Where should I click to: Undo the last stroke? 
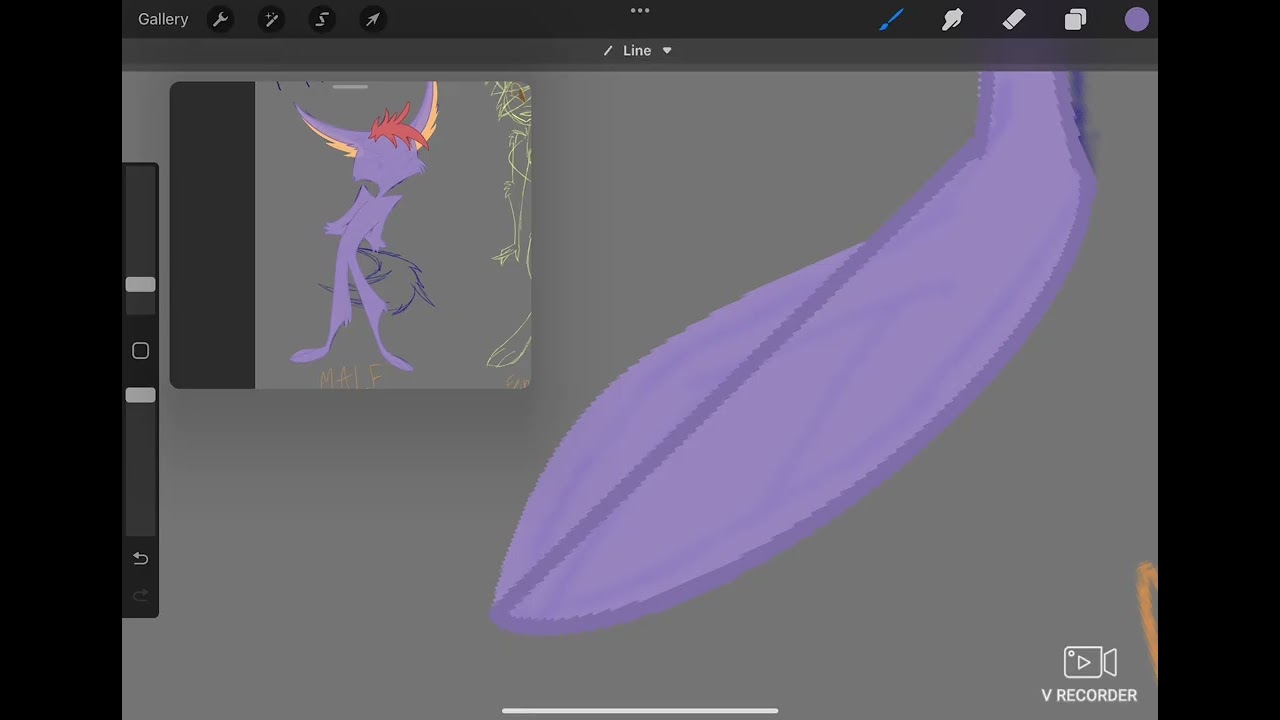point(140,558)
